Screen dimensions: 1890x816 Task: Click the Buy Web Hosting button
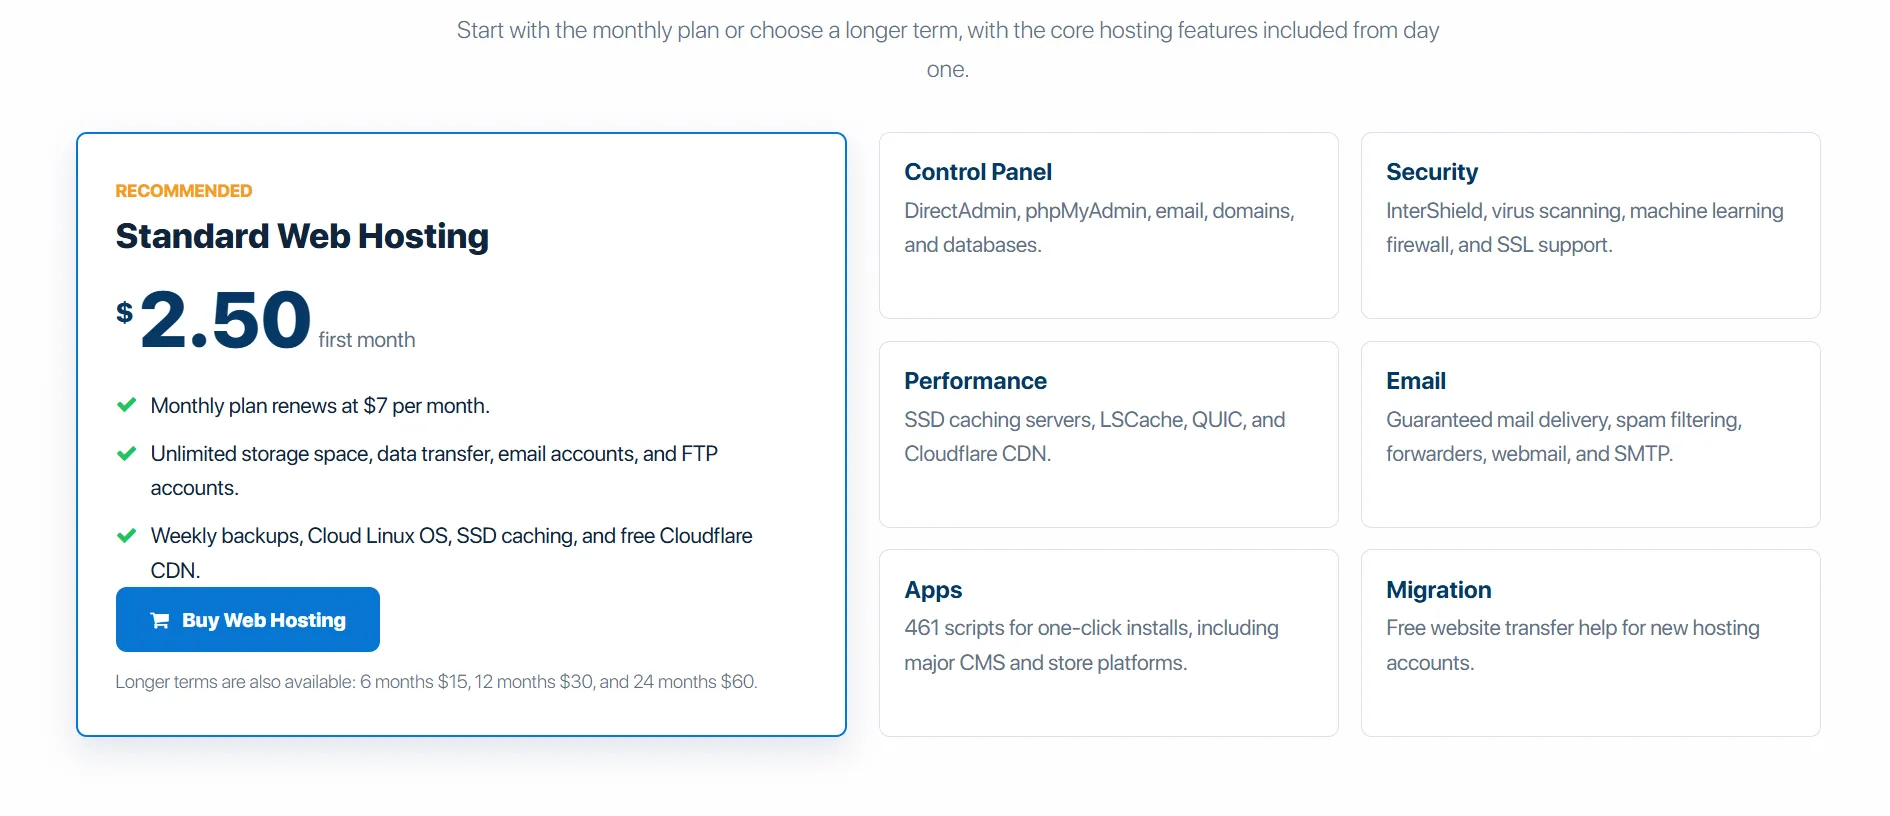(248, 620)
